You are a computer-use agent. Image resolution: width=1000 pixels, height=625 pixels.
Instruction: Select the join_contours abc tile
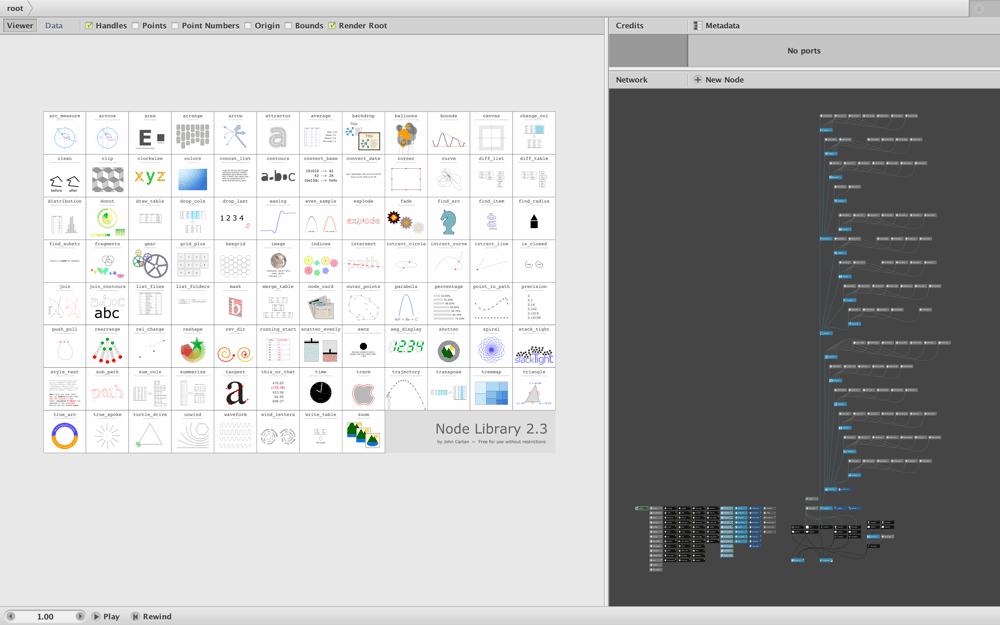107,304
